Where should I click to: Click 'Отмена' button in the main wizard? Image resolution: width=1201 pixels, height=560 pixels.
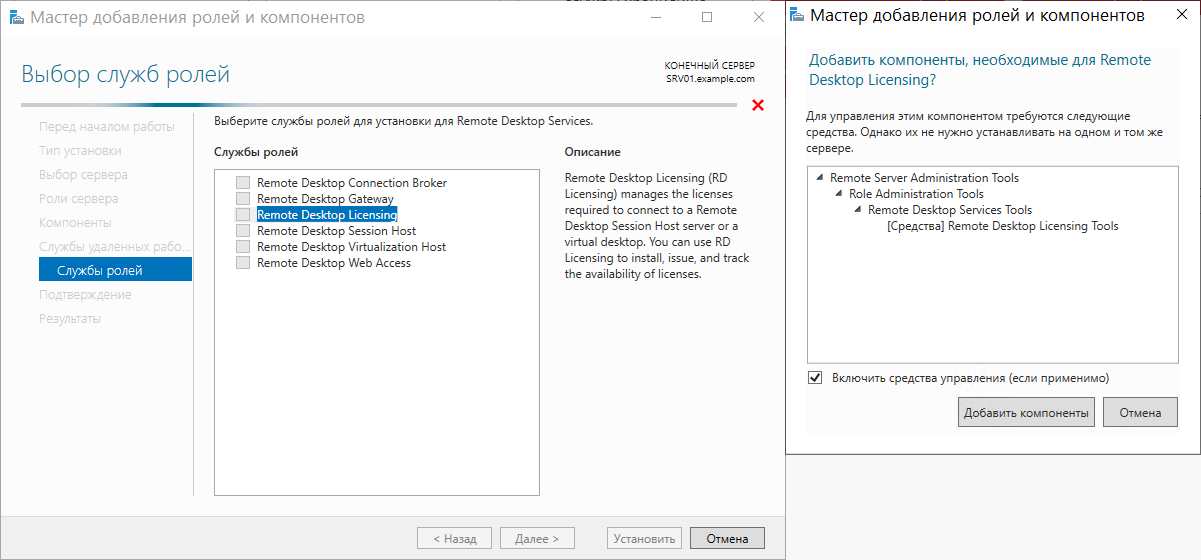727,539
